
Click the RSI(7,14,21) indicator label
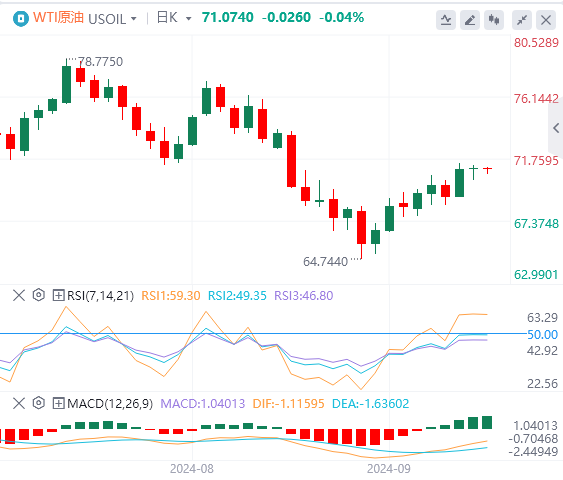click(100, 296)
